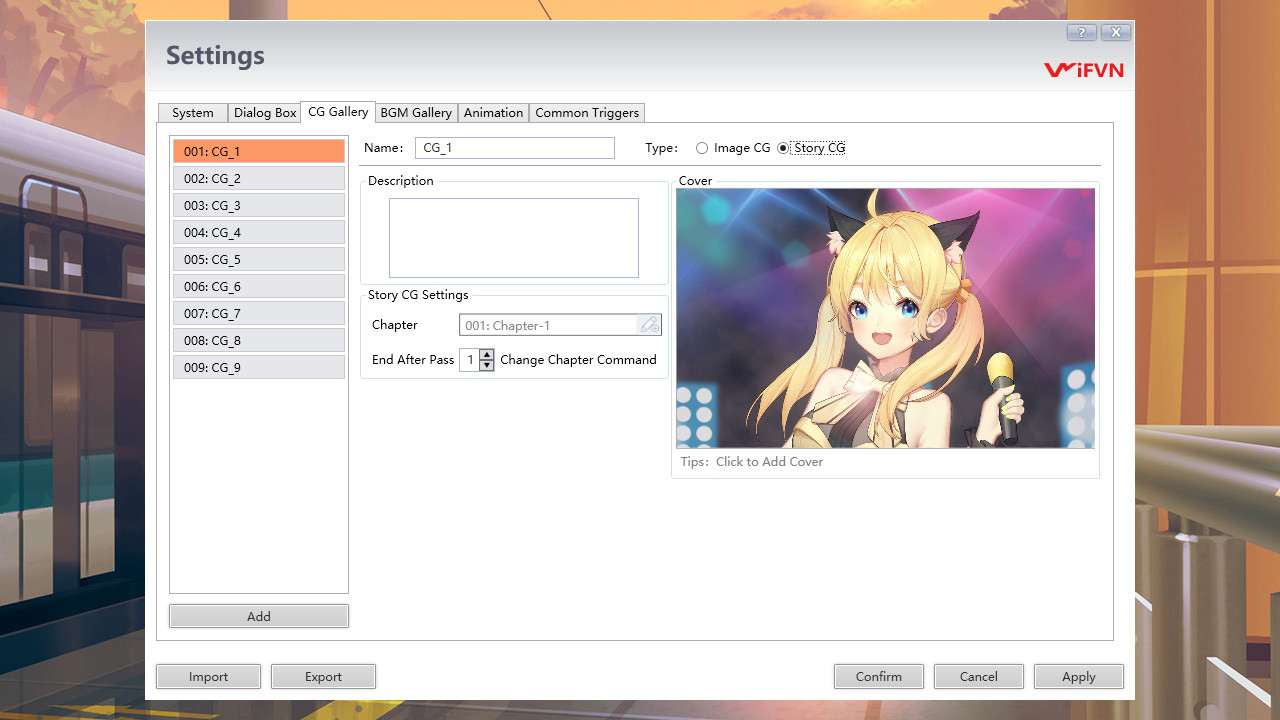
Task: Click the red WiFVN logo
Action: pos(1084,70)
